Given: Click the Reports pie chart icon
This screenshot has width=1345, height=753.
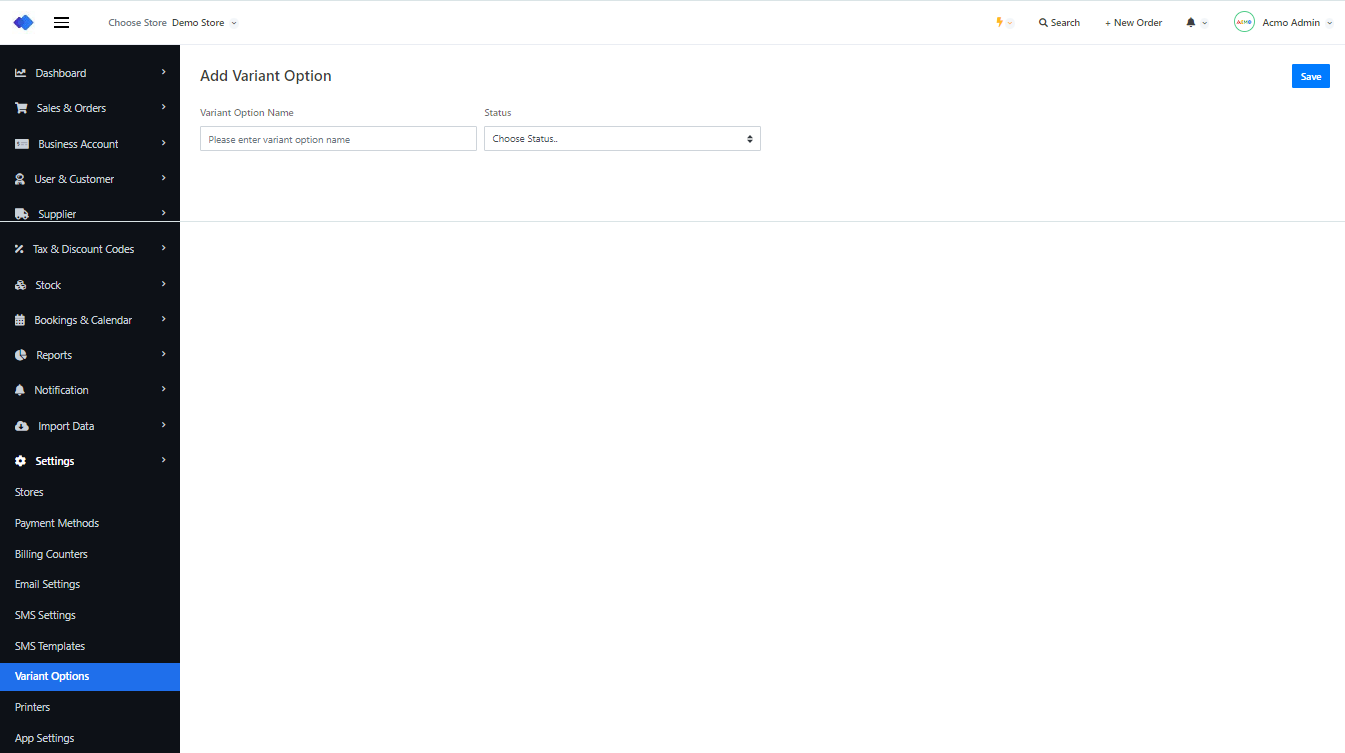Looking at the screenshot, I should point(21,355).
